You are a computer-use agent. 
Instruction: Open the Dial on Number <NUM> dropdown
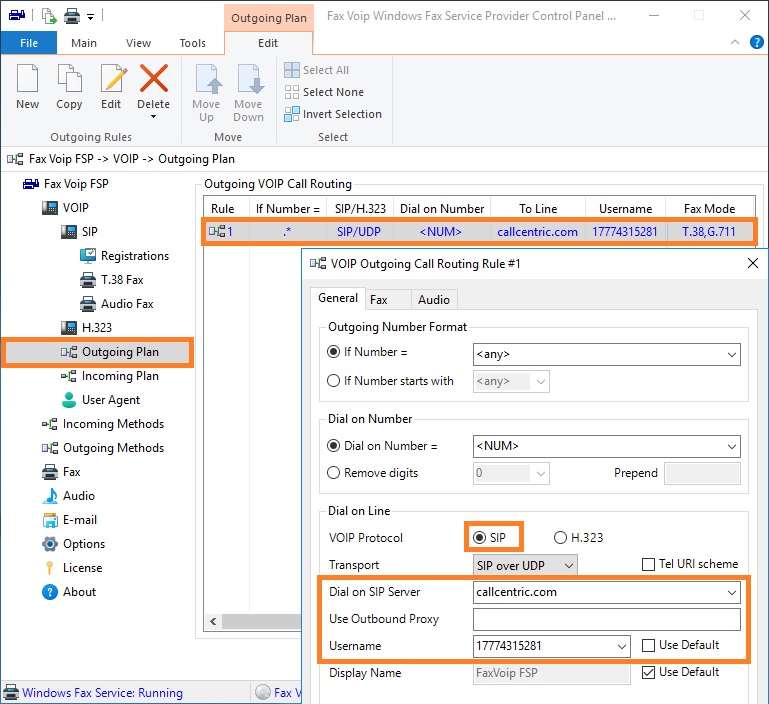731,446
